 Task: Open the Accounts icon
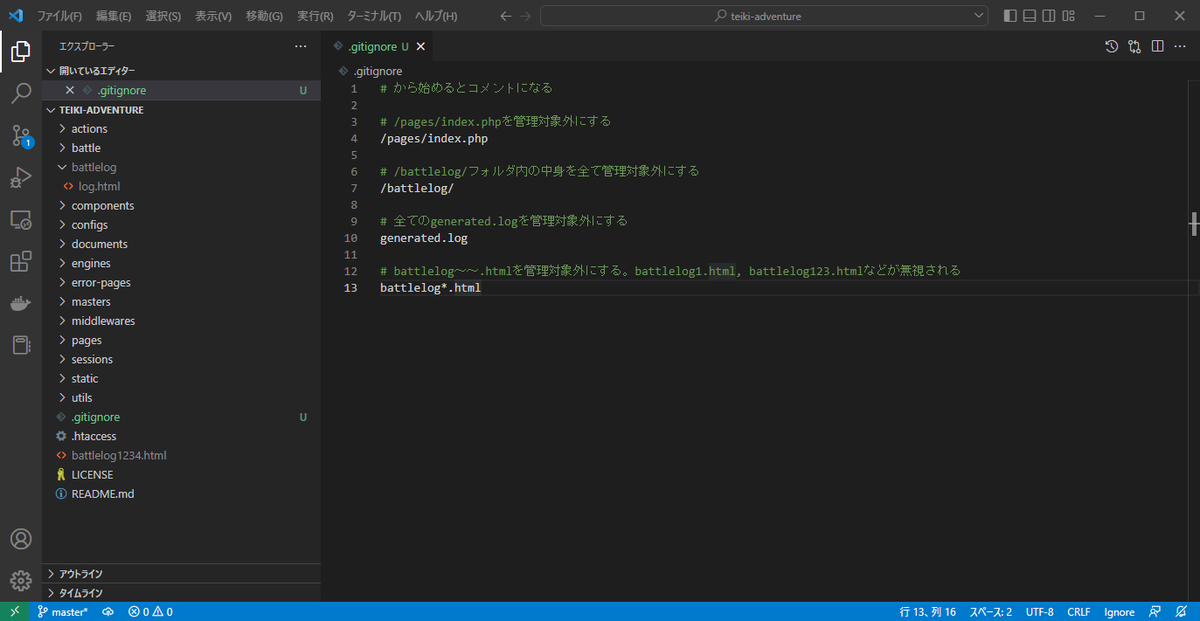[x=20, y=539]
